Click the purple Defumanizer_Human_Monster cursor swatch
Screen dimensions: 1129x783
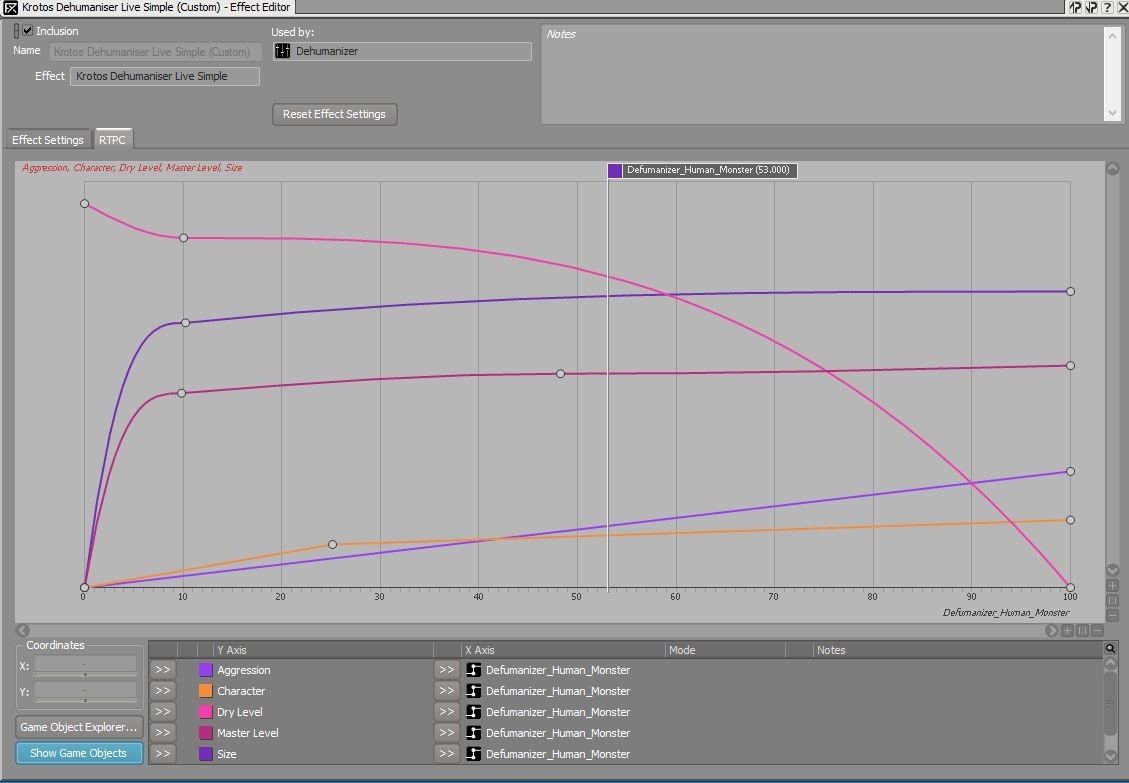pyautogui.click(x=615, y=171)
